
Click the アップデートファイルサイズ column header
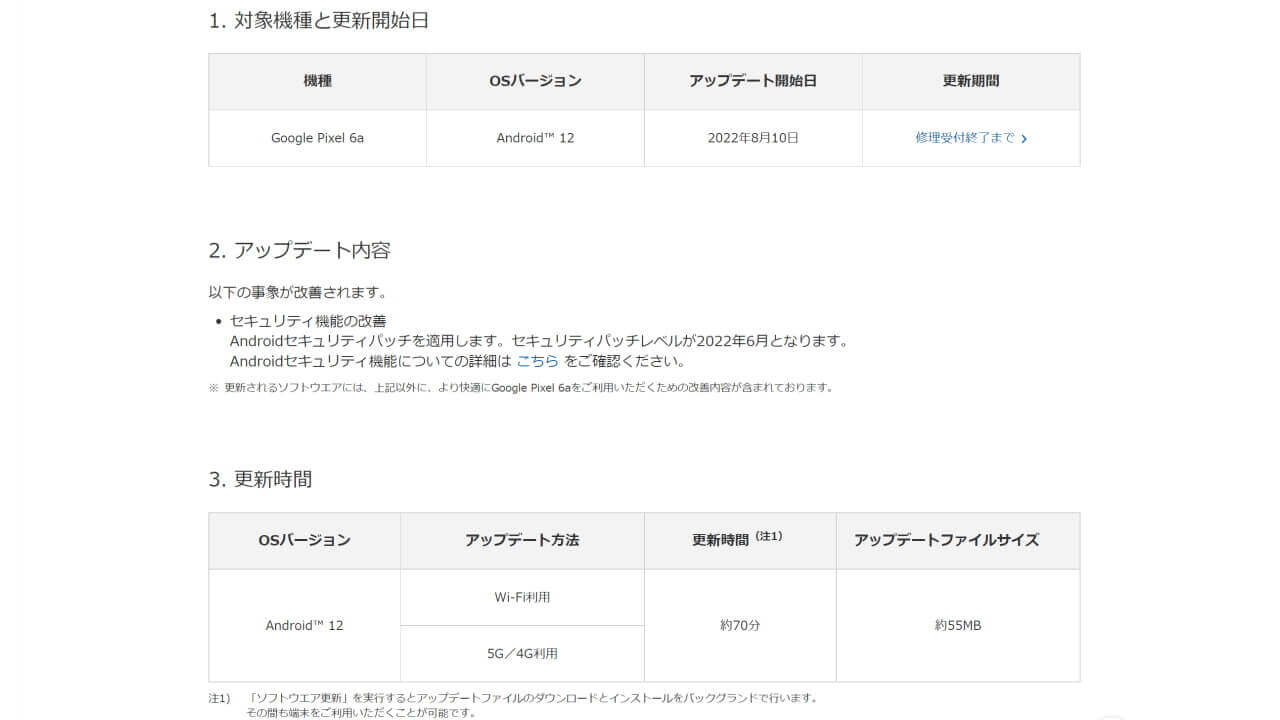pyautogui.click(x=946, y=540)
